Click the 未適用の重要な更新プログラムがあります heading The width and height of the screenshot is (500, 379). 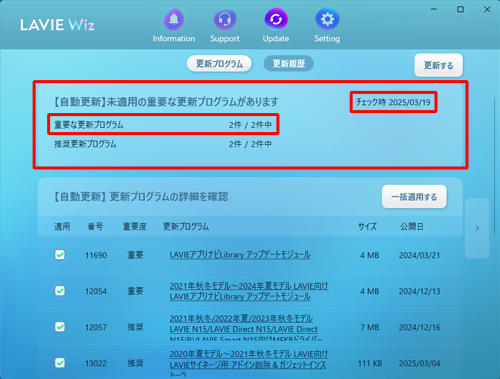tap(192, 102)
